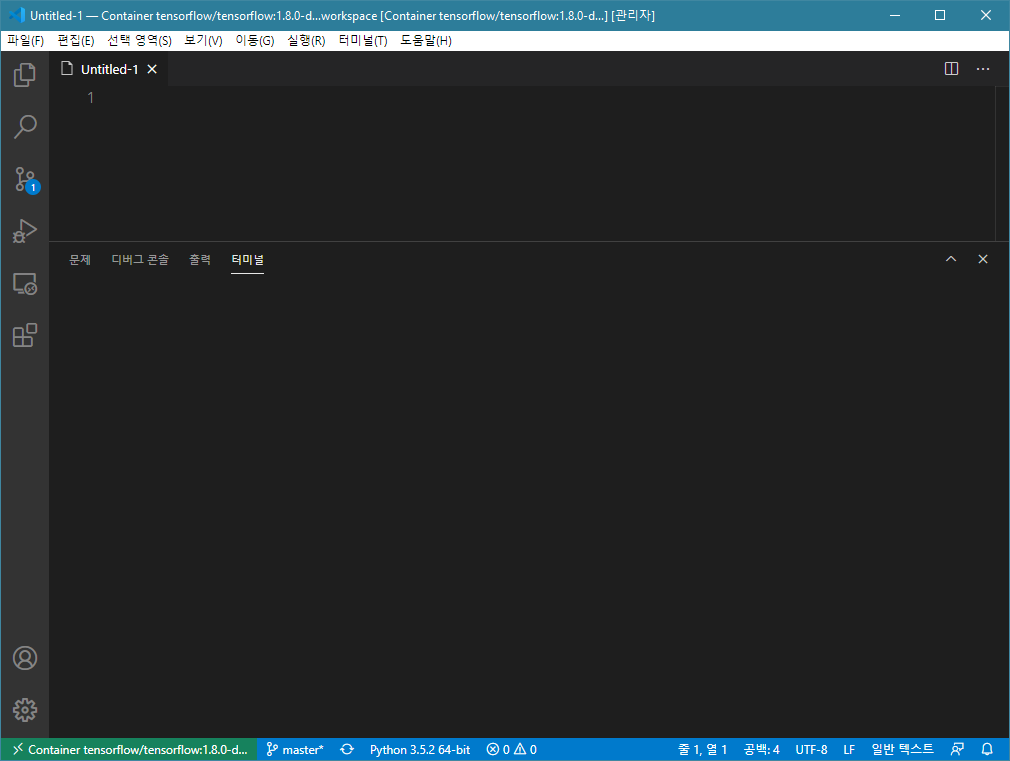The width and height of the screenshot is (1010, 761).
Task: Open problems via errors and warnings count
Action: [511, 749]
